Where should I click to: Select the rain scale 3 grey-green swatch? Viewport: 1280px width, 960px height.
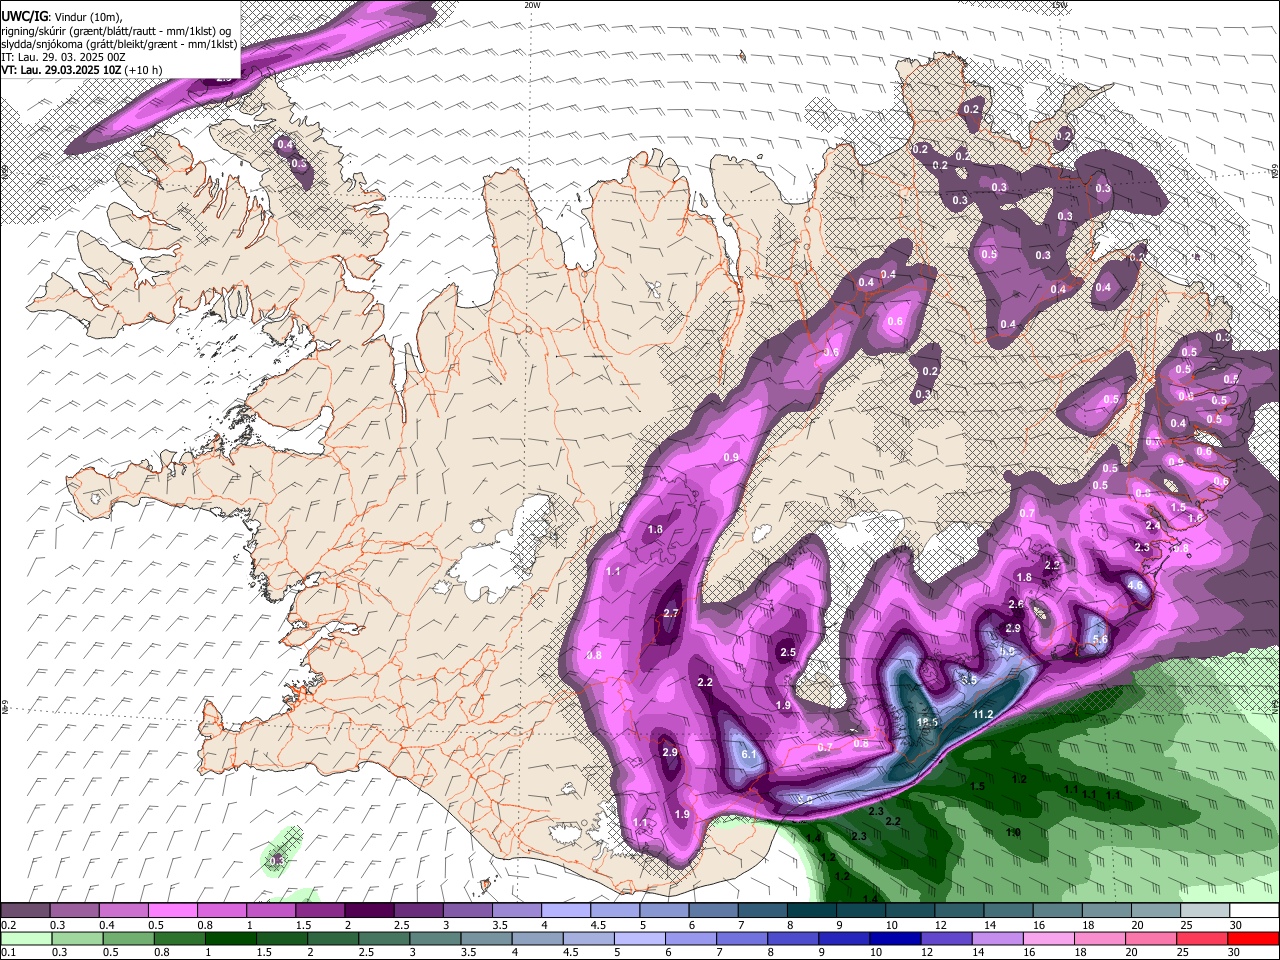pos(435,938)
